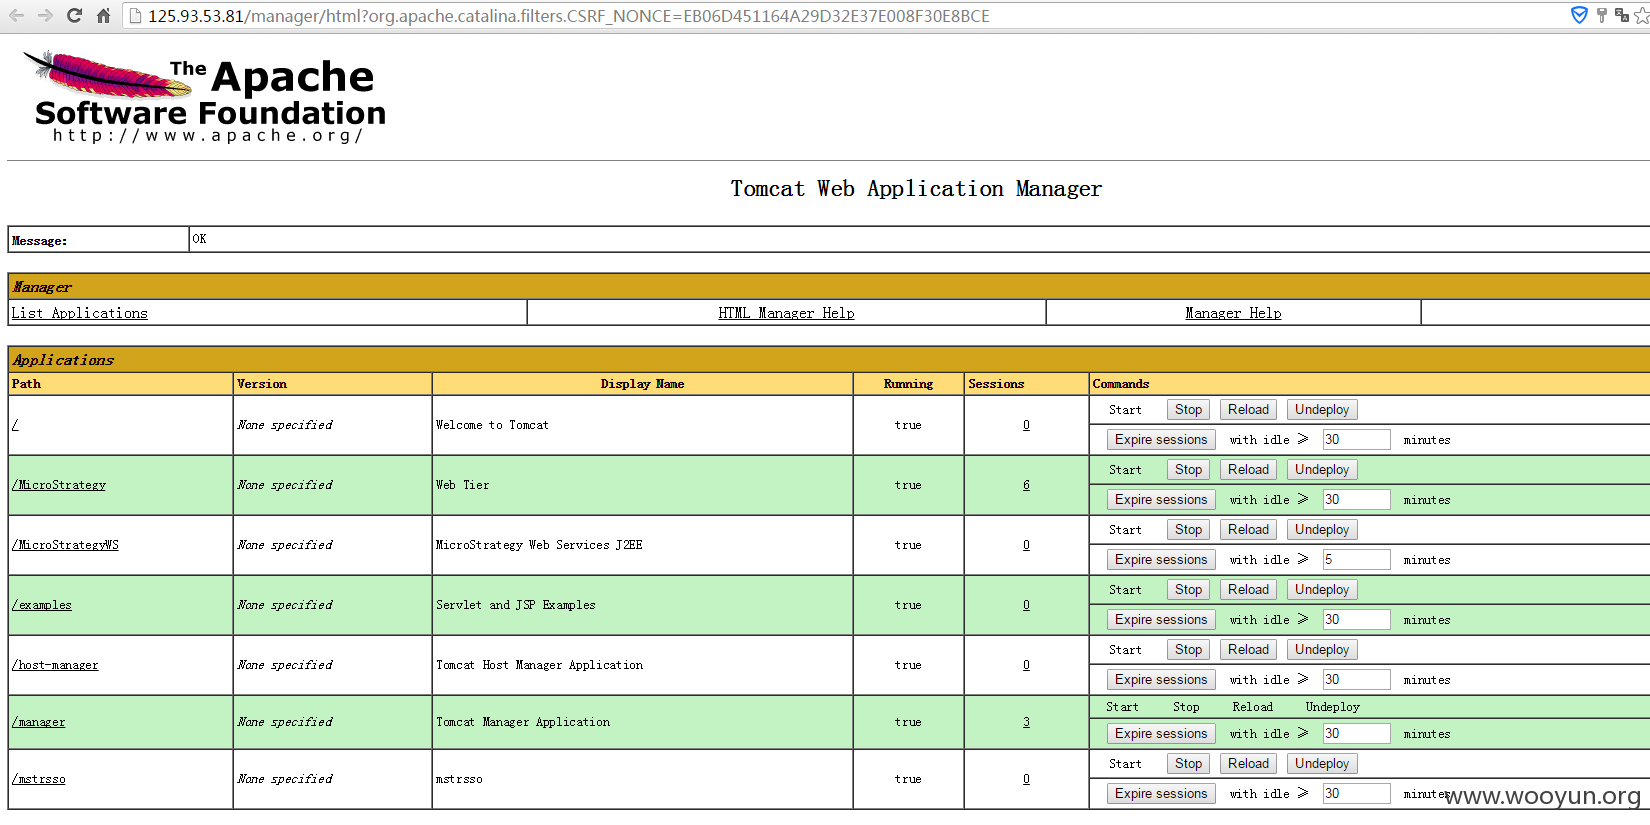Undeploy the /MicroStrategyWS application

pyautogui.click(x=1321, y=530)
